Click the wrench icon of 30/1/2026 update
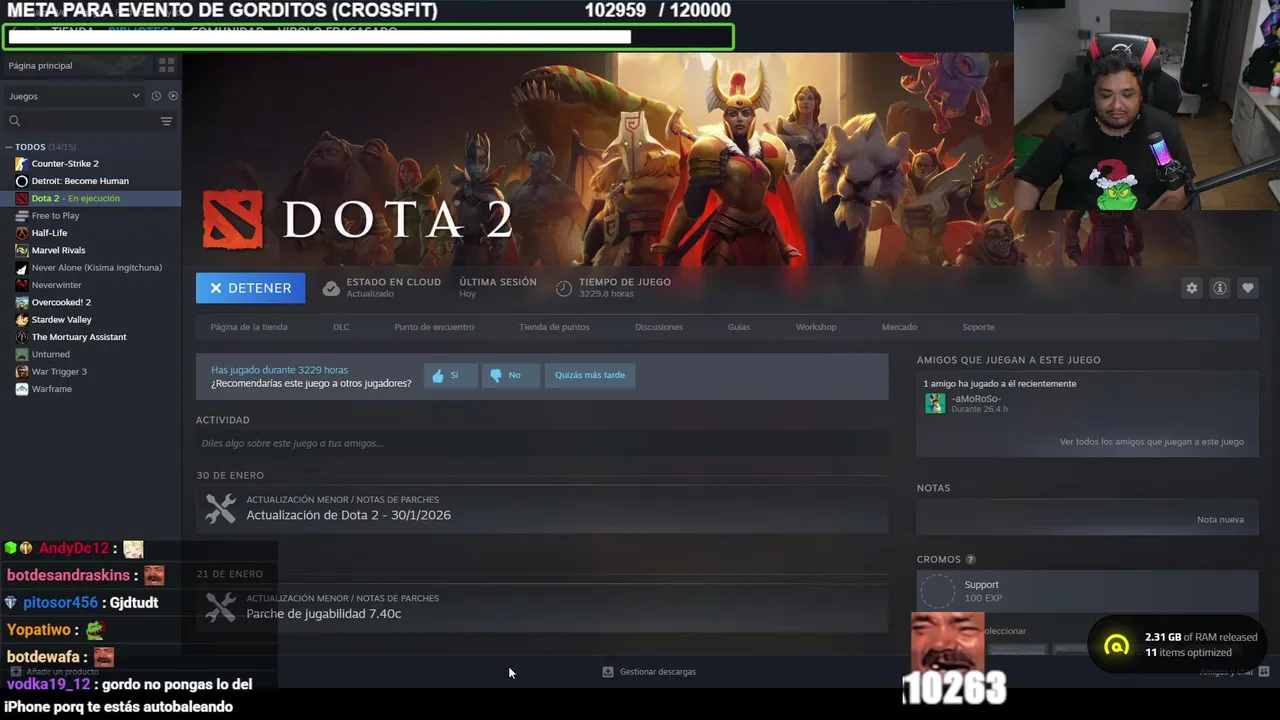The image size is (1280, 720). [x=220, y=508]
